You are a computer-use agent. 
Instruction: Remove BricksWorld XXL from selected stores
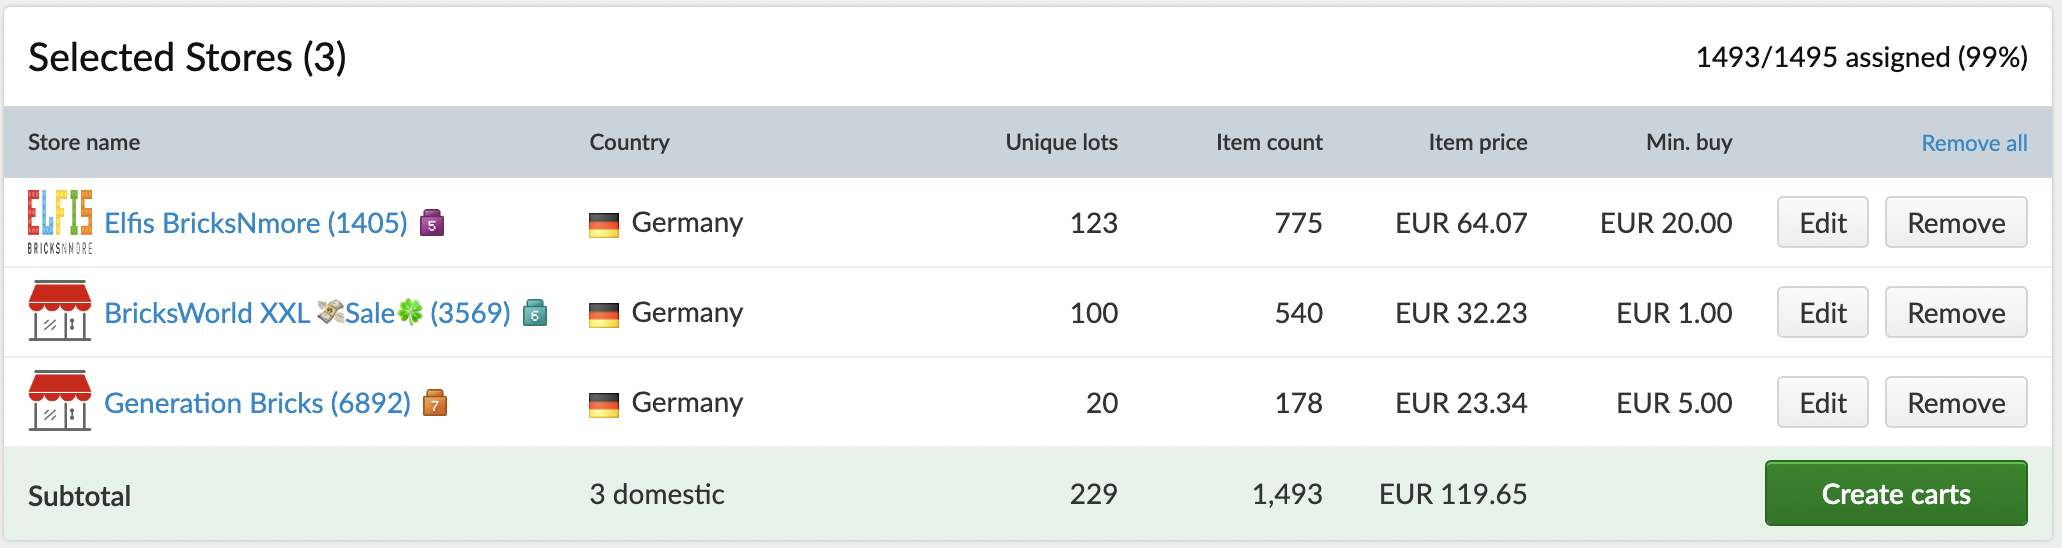tap(1955, 313)
